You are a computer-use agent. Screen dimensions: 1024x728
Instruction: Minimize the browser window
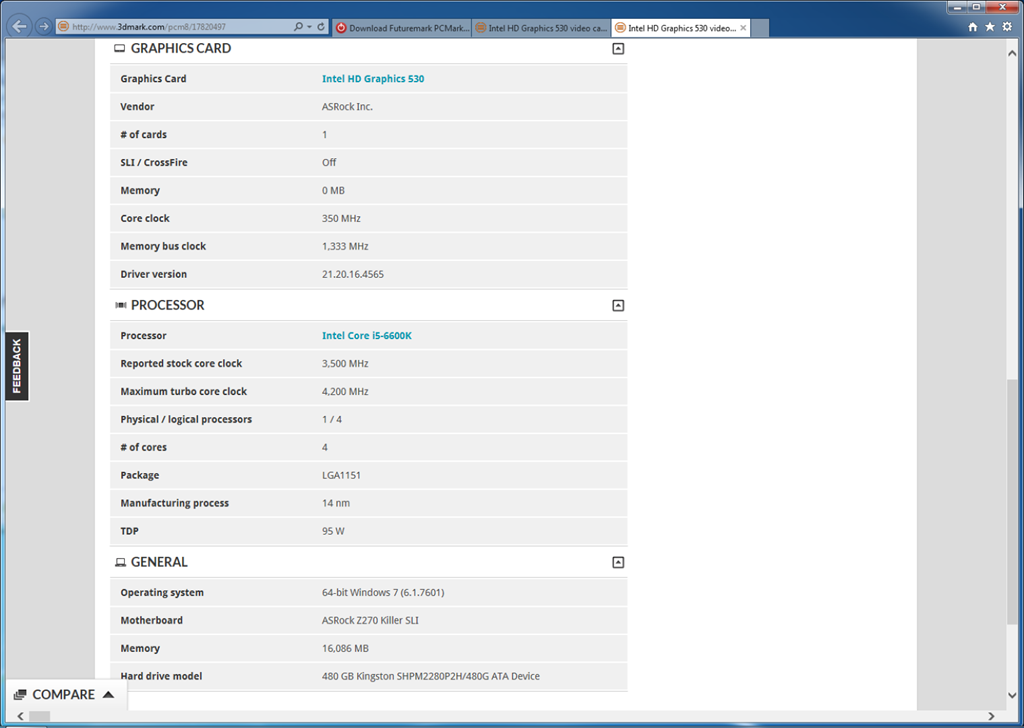(x=957, y=7)
